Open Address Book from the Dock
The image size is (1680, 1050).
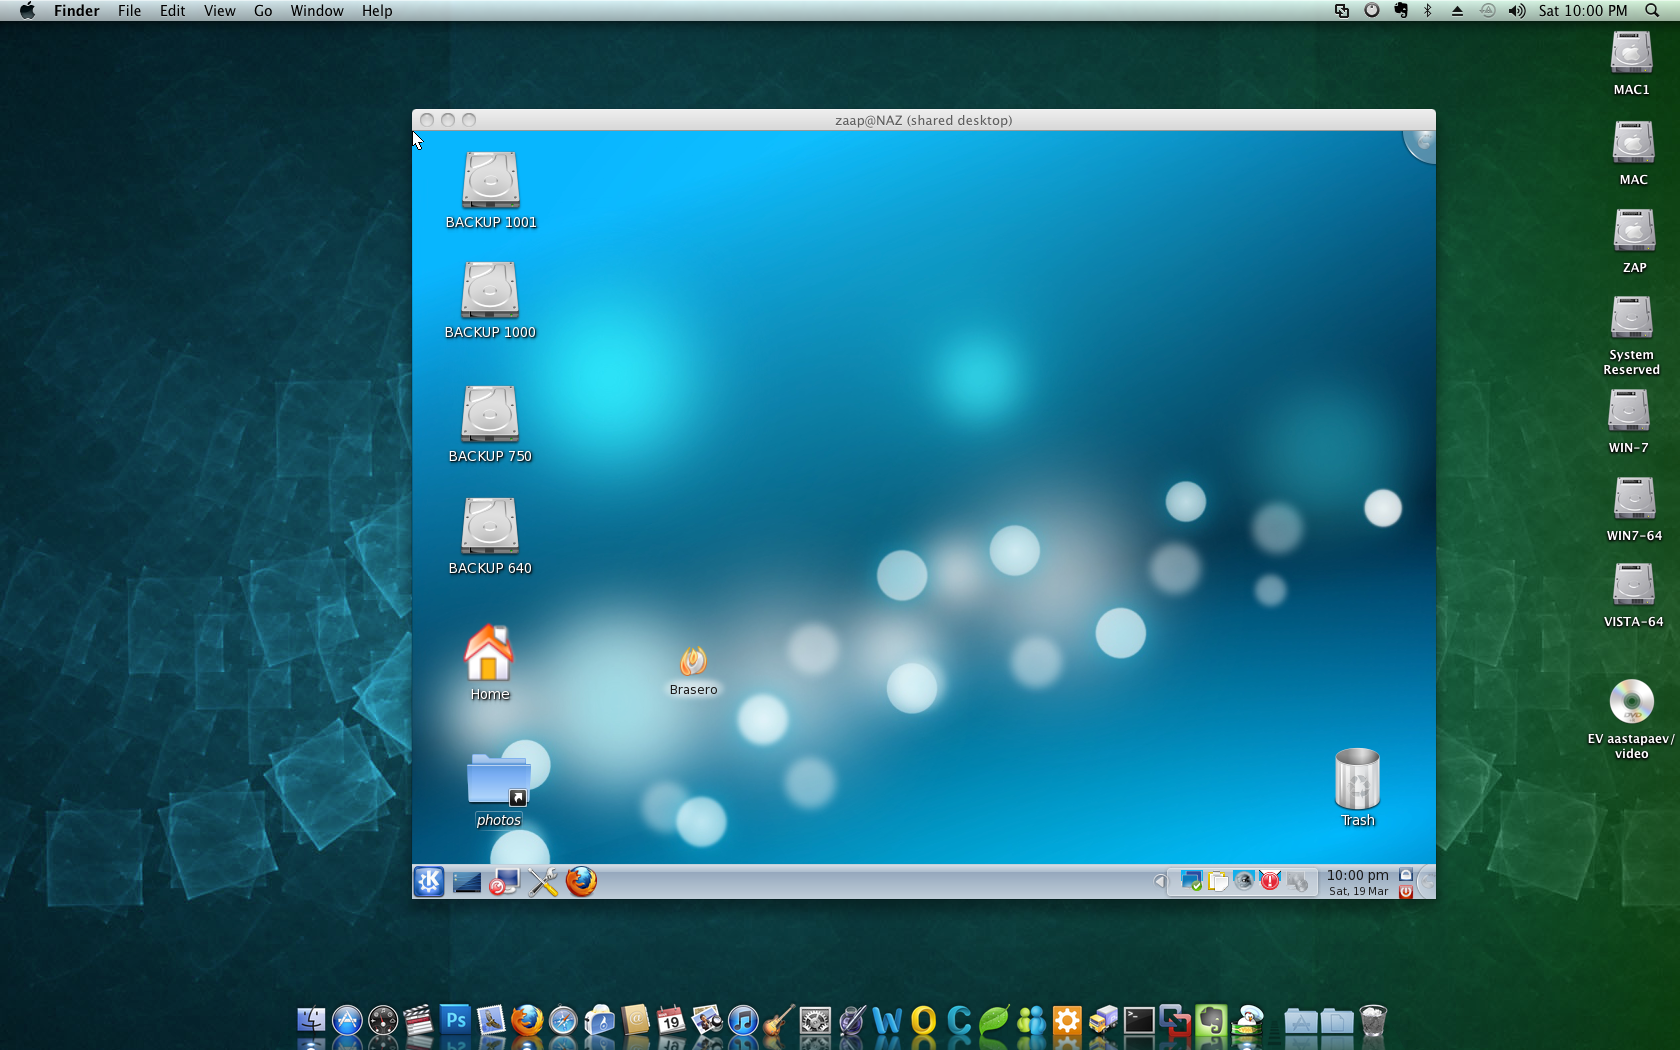[635, 1021]
